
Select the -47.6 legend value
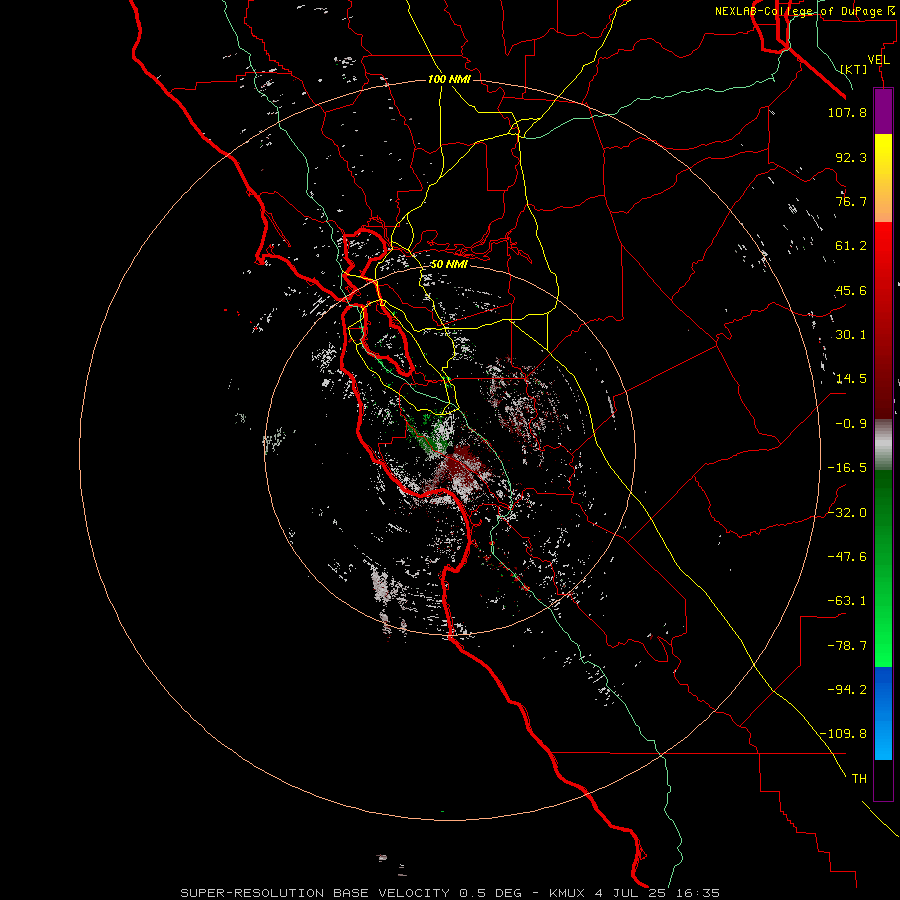click(847, 557)
